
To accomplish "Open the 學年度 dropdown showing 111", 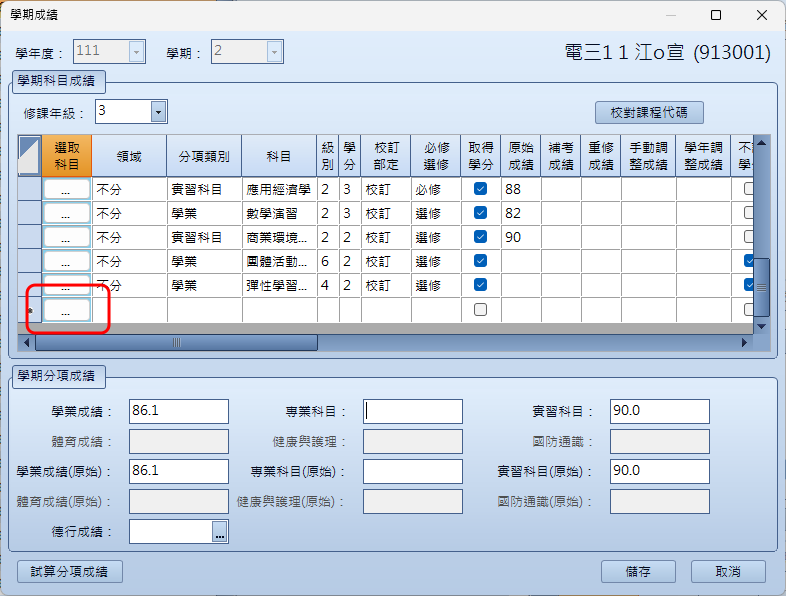I will pyautogui.click(x=136, y=52).
